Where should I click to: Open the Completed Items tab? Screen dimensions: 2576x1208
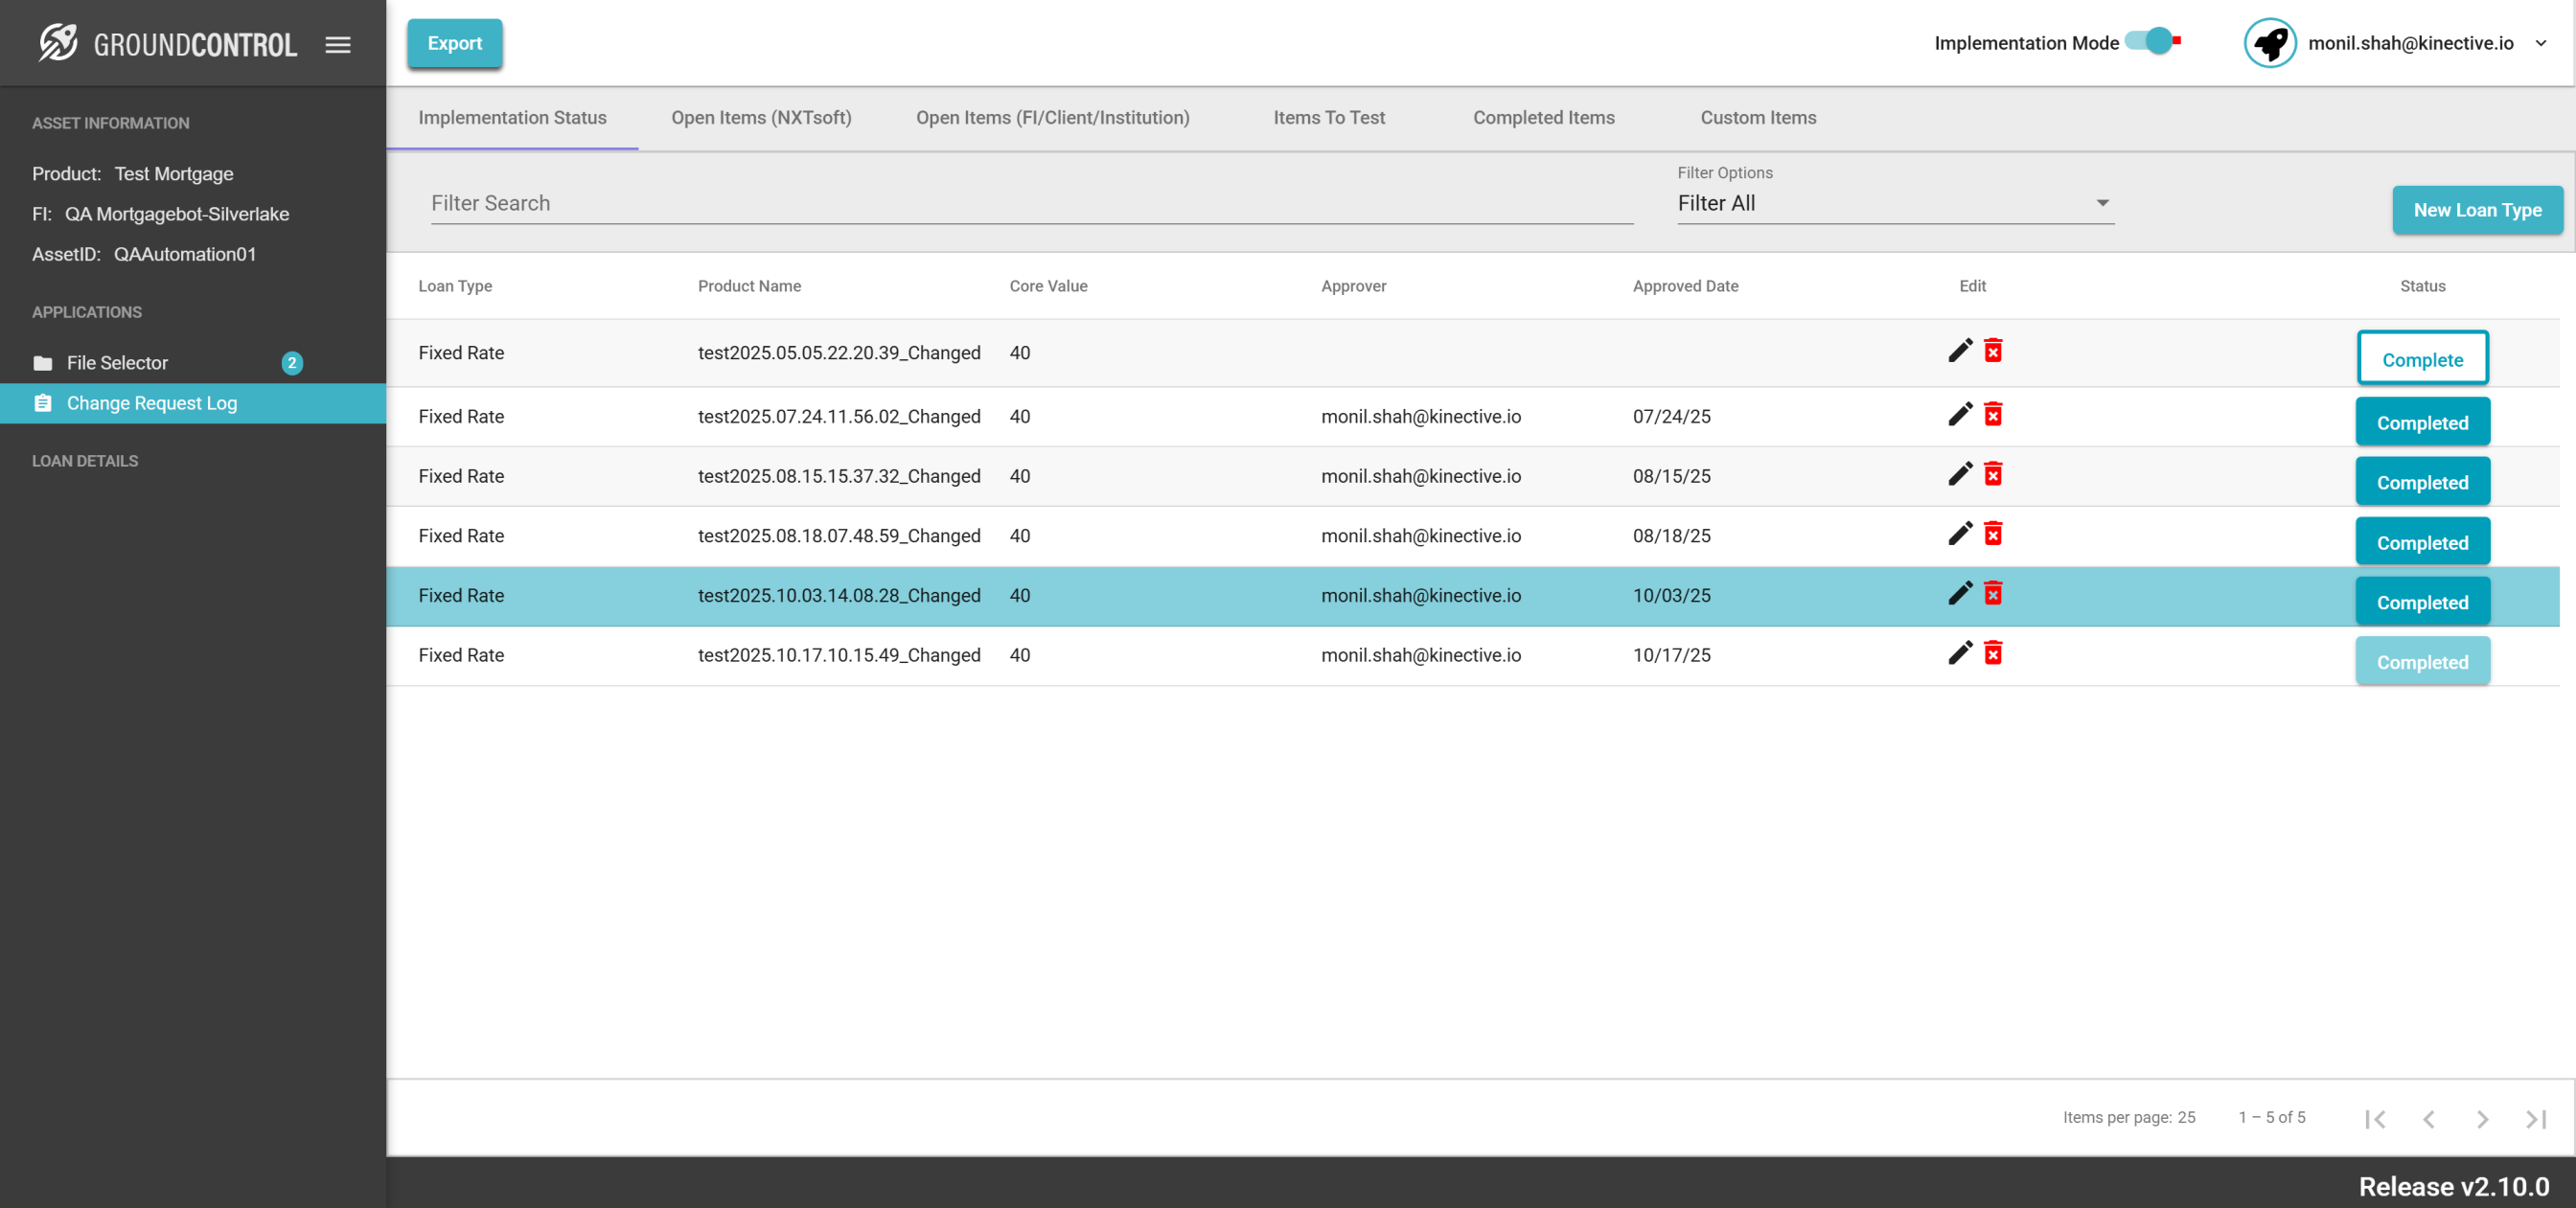1543,118
